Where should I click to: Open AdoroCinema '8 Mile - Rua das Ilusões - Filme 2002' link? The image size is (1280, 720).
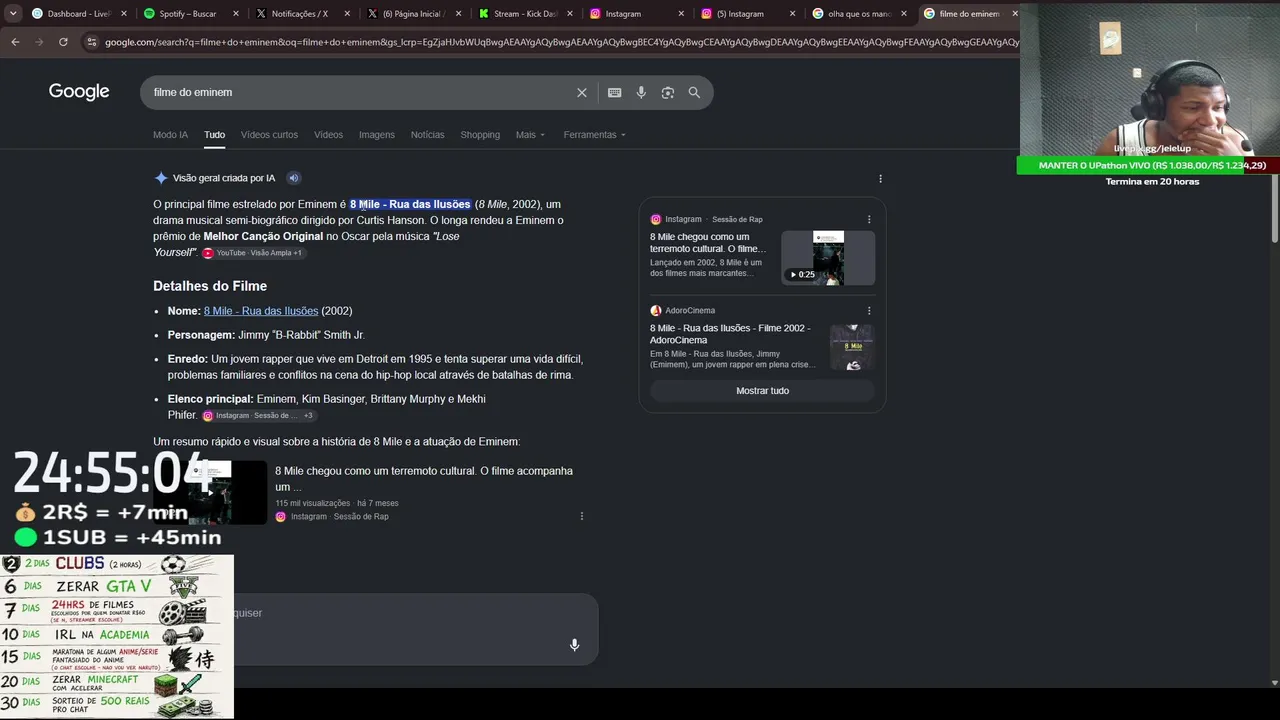pos(730,334)
